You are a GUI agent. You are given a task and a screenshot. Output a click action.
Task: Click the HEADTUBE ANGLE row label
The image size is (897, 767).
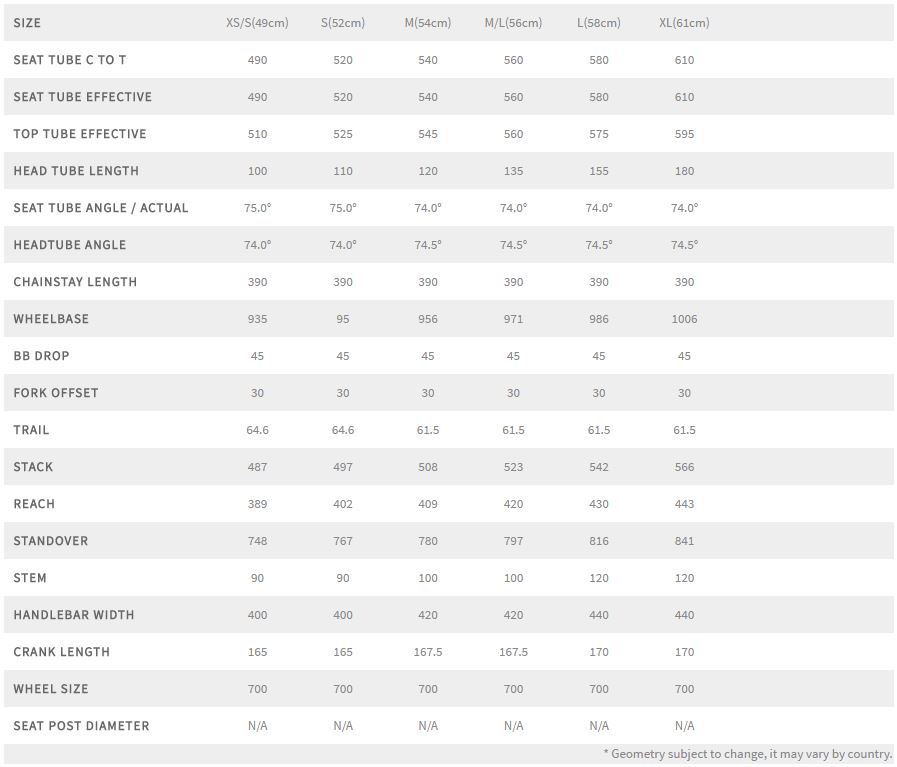coord(70,245)
